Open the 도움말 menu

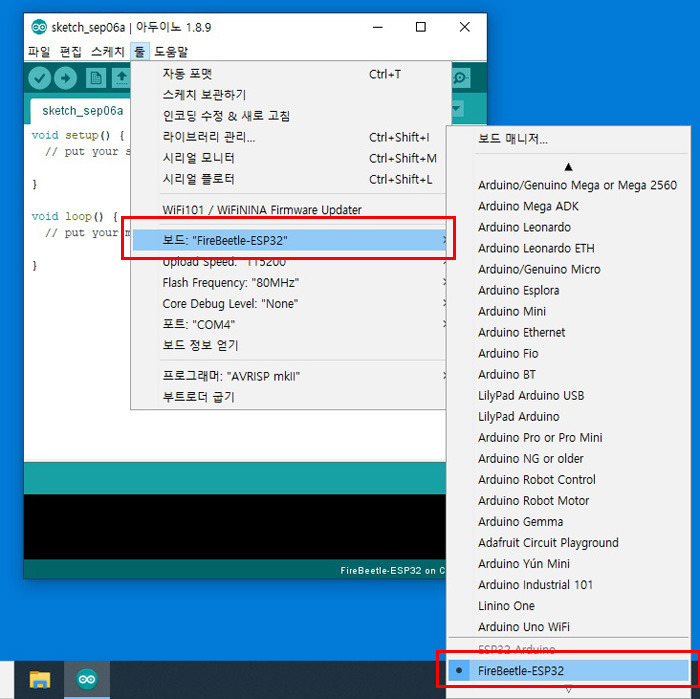tap(171, 52)
